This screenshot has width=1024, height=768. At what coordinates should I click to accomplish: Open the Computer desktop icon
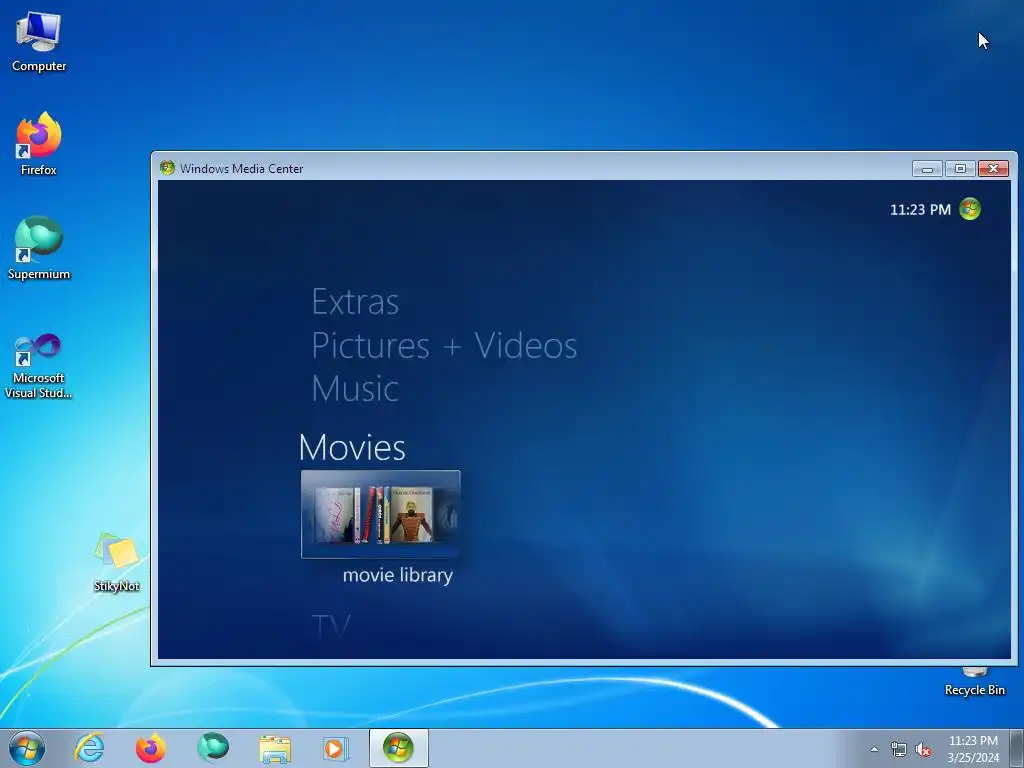pos(39,42)
